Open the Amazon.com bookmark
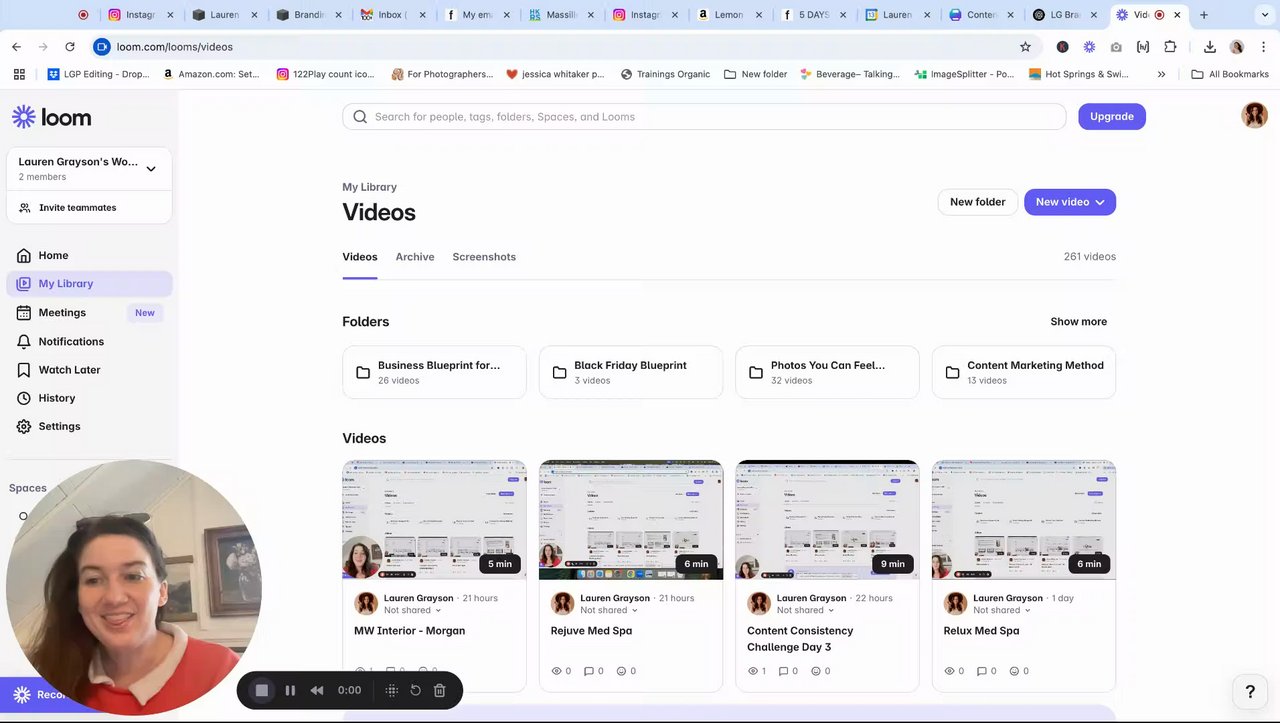This screenshot has width=1280, height=723. click(210, 74)
